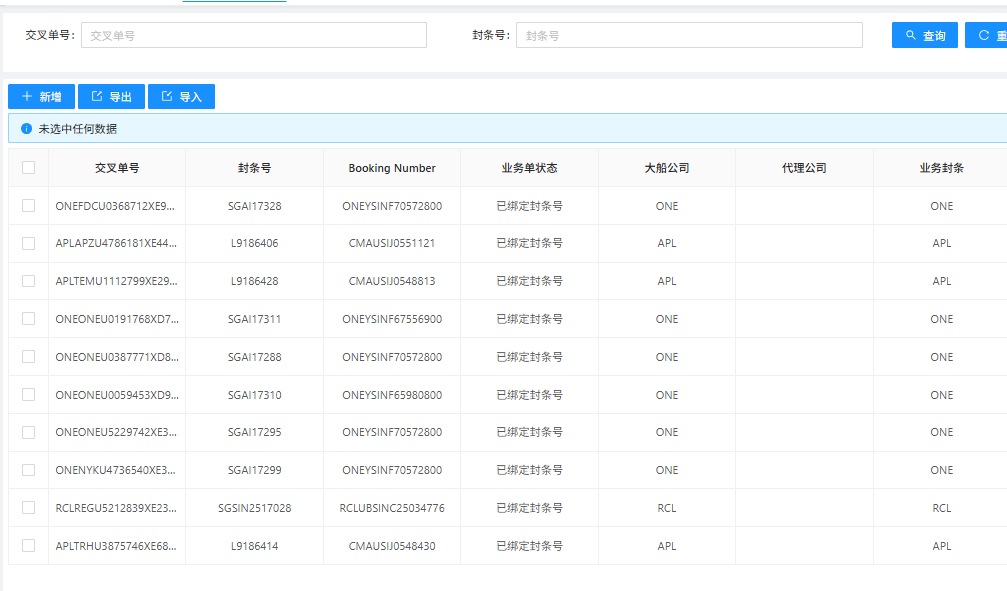Image resolution: width=1007 pixels, height=591 pixels.
Task: Click the 导入 import button
Action: [x=181, y=96]
